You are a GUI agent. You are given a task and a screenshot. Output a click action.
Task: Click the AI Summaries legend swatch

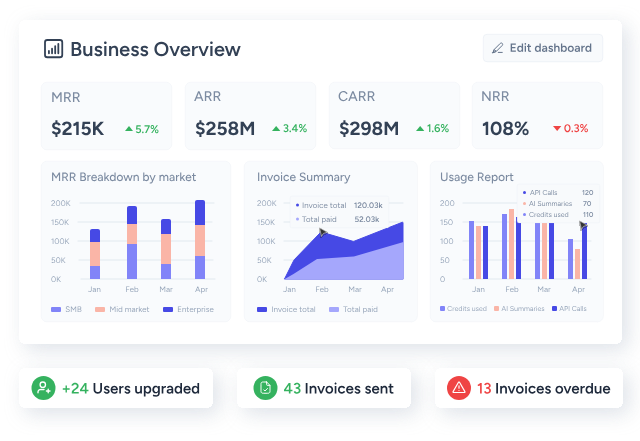496,309
